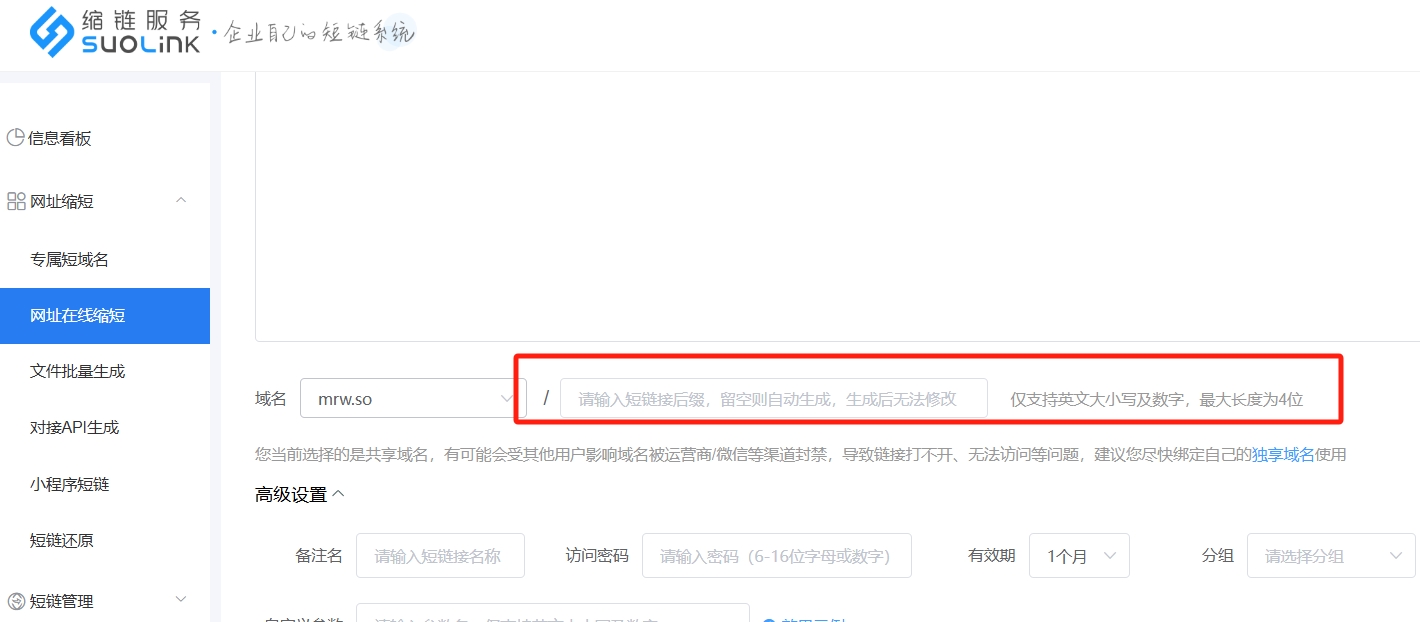Open the 信息看板 dashboard icon
Image resolution: width=1420 pixels, height=622 pixels.
tap(16, 138)
